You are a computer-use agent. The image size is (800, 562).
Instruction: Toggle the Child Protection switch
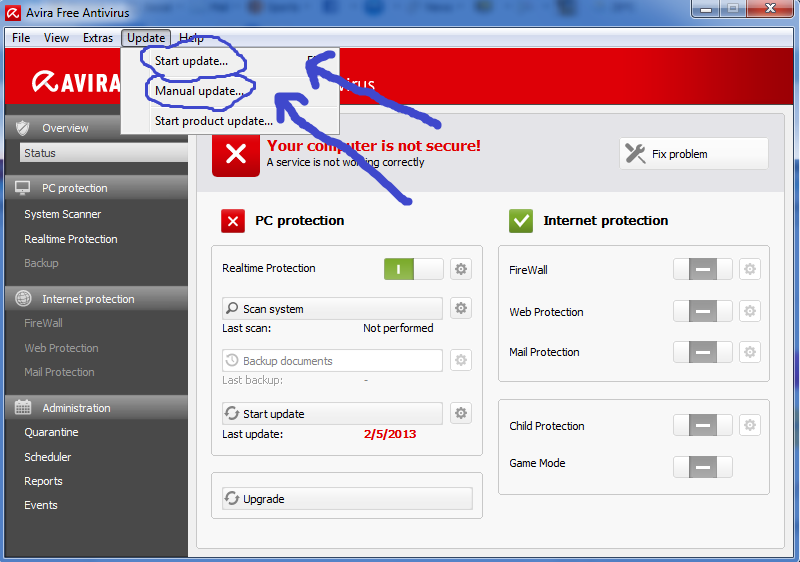703,425
